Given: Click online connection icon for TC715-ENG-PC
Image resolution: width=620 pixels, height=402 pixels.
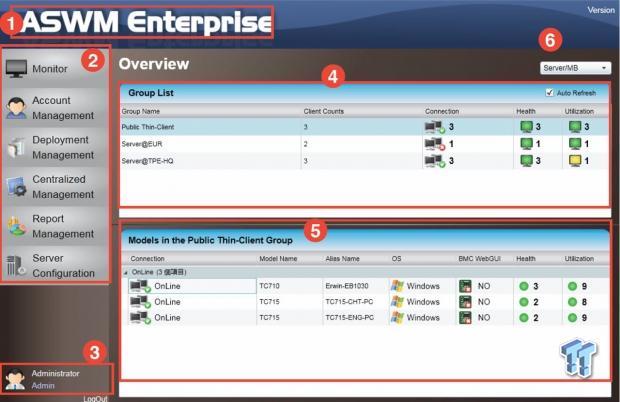Looking at the screenshot, I should tap(140, 317).
